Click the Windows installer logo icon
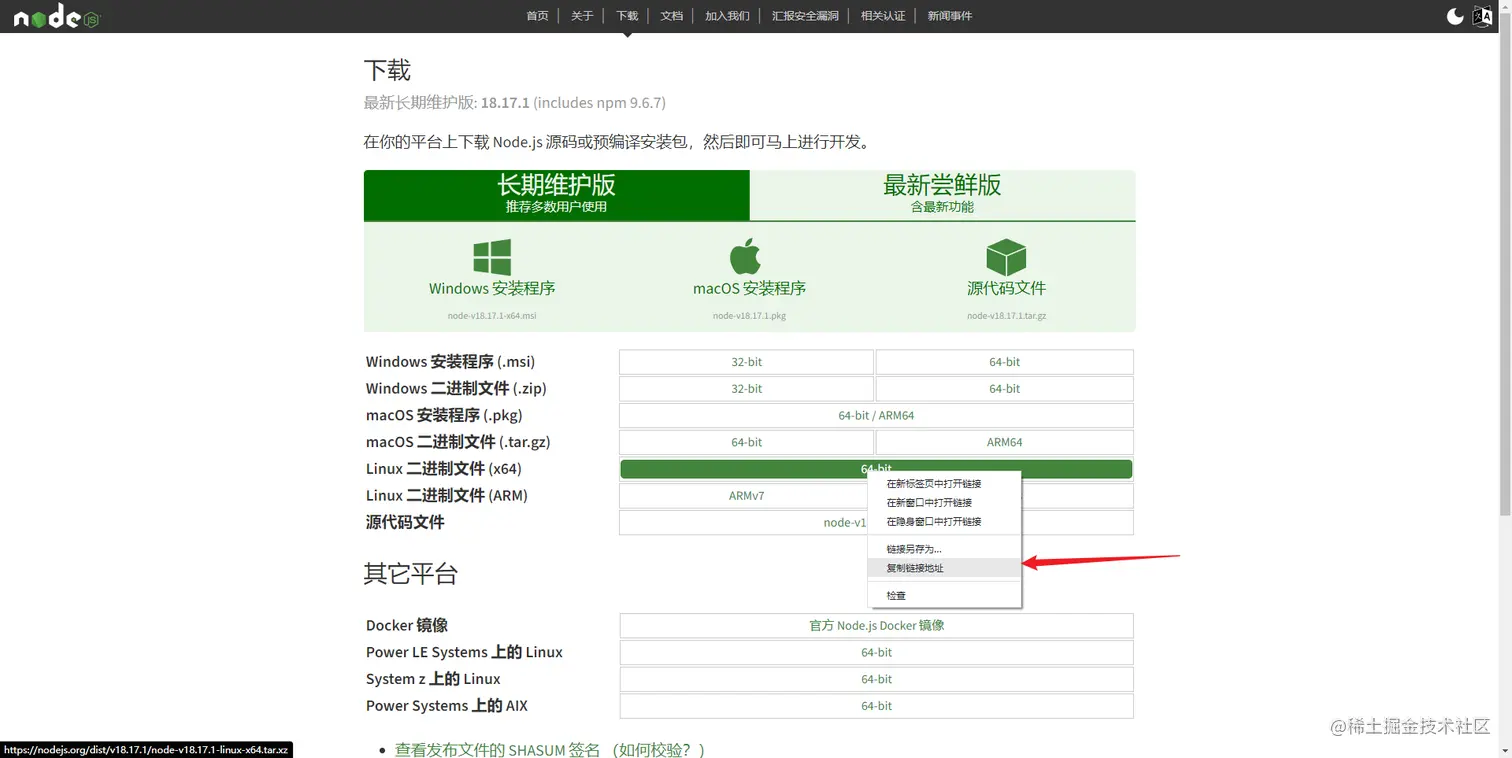 [x=492, y=257]
